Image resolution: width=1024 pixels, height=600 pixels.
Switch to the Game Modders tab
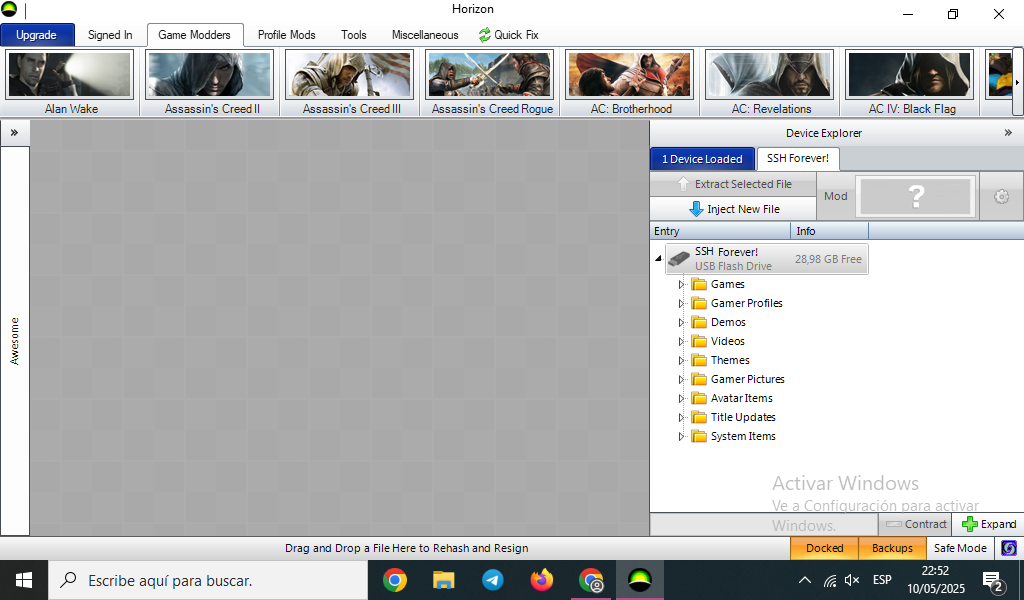[x=195, y=35]
